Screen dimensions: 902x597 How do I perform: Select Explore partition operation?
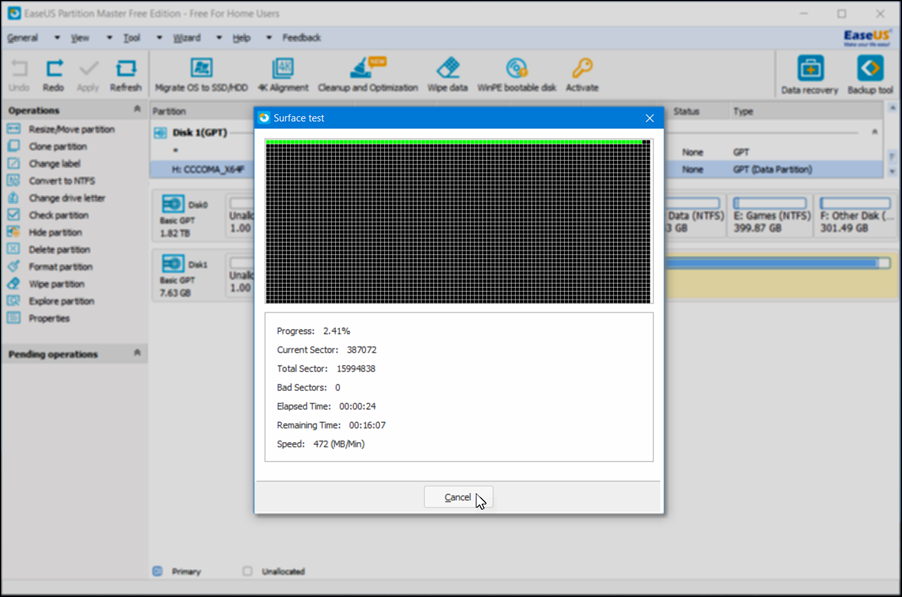pos(62,302)
